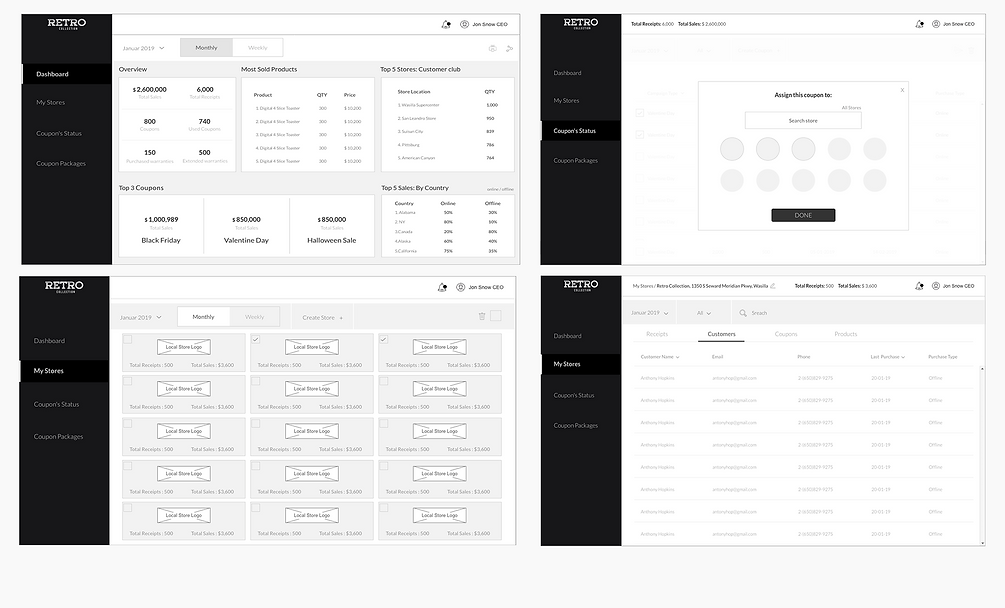This screenshot has width=1005, height=608.
Task: Click the RETRO logo in the Coupon's Status screen
Action: click(x=581, y=24)
